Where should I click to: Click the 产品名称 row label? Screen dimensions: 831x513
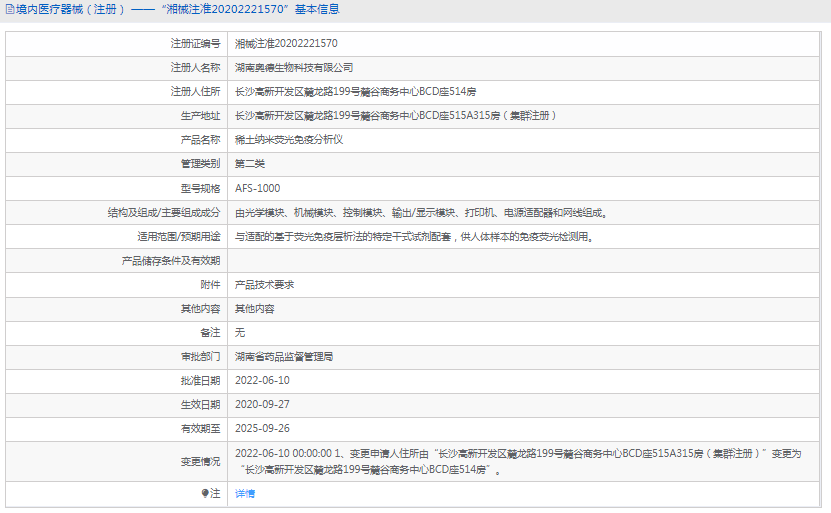200,139
